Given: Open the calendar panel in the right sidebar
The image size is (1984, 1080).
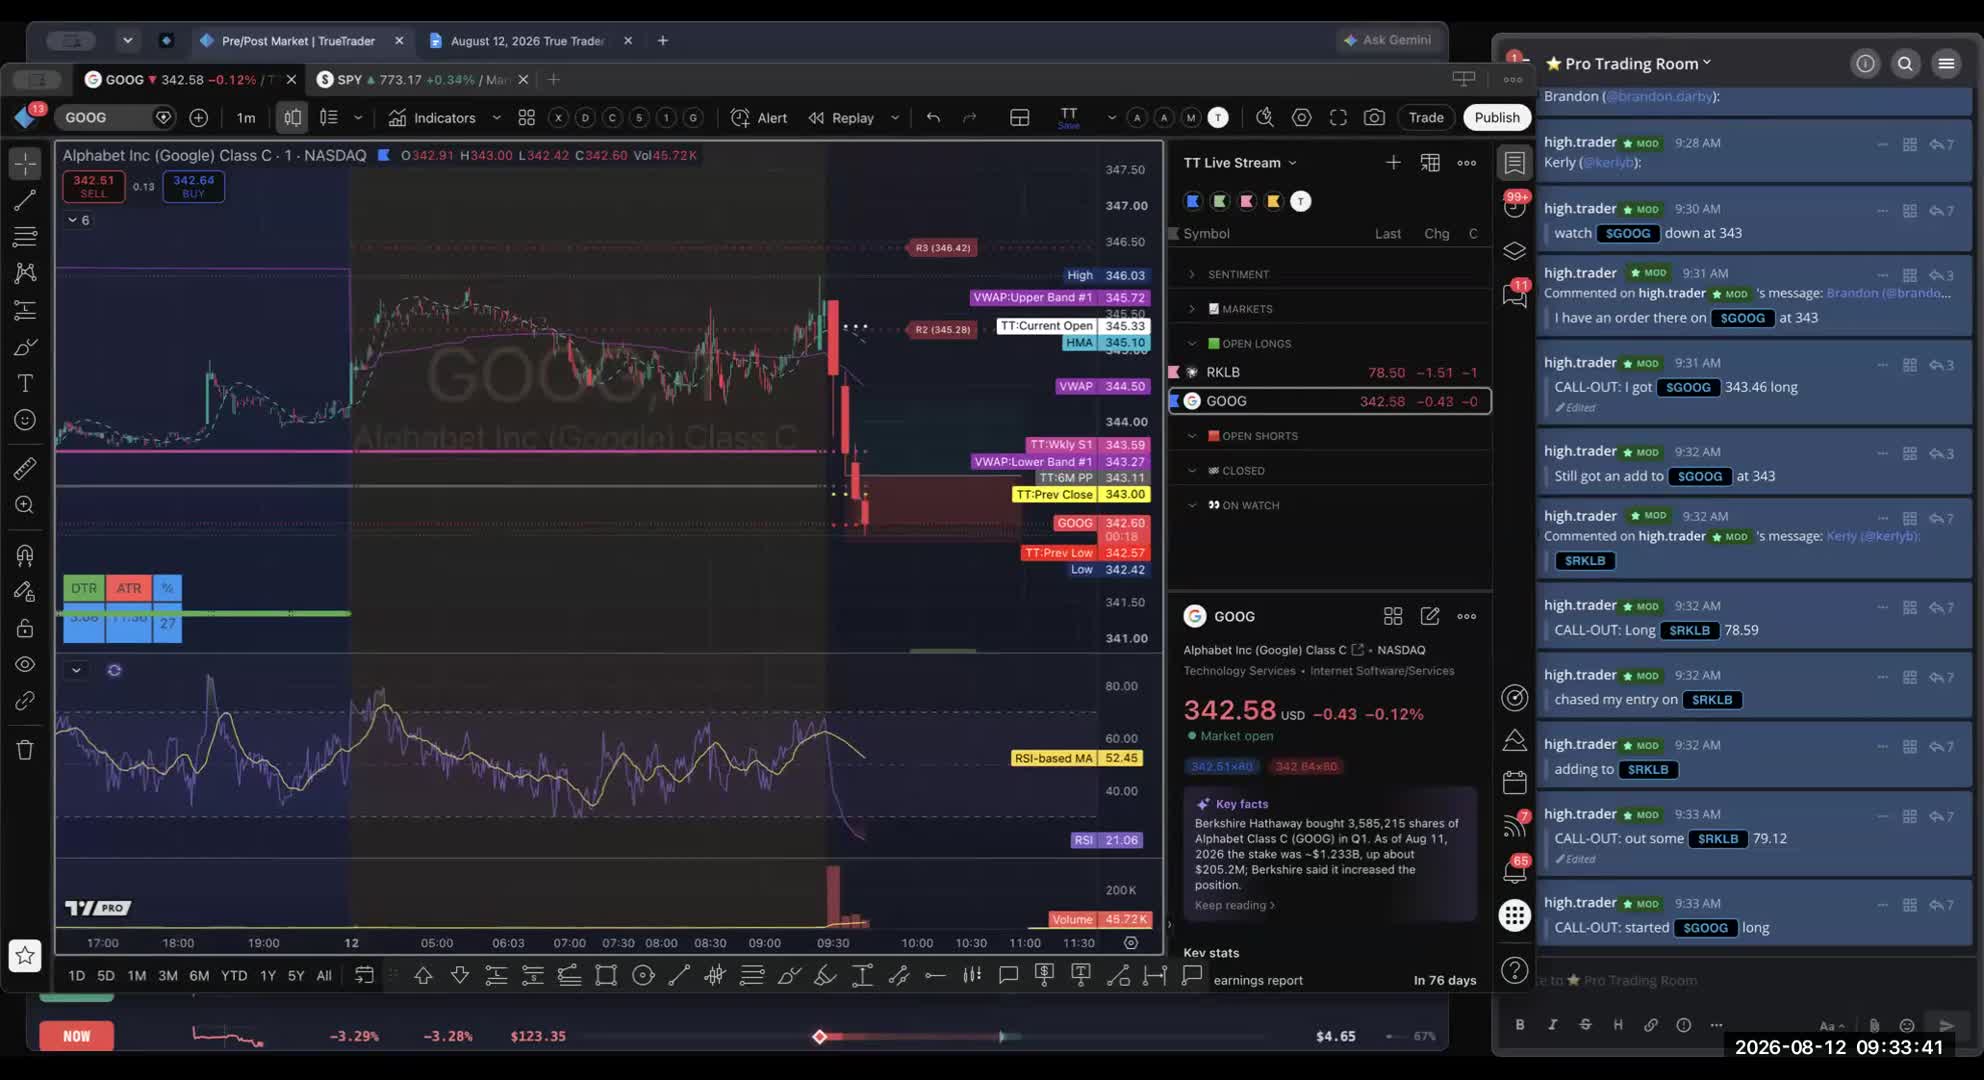Looking at the screenshot, I should [x=1514, y=781].
